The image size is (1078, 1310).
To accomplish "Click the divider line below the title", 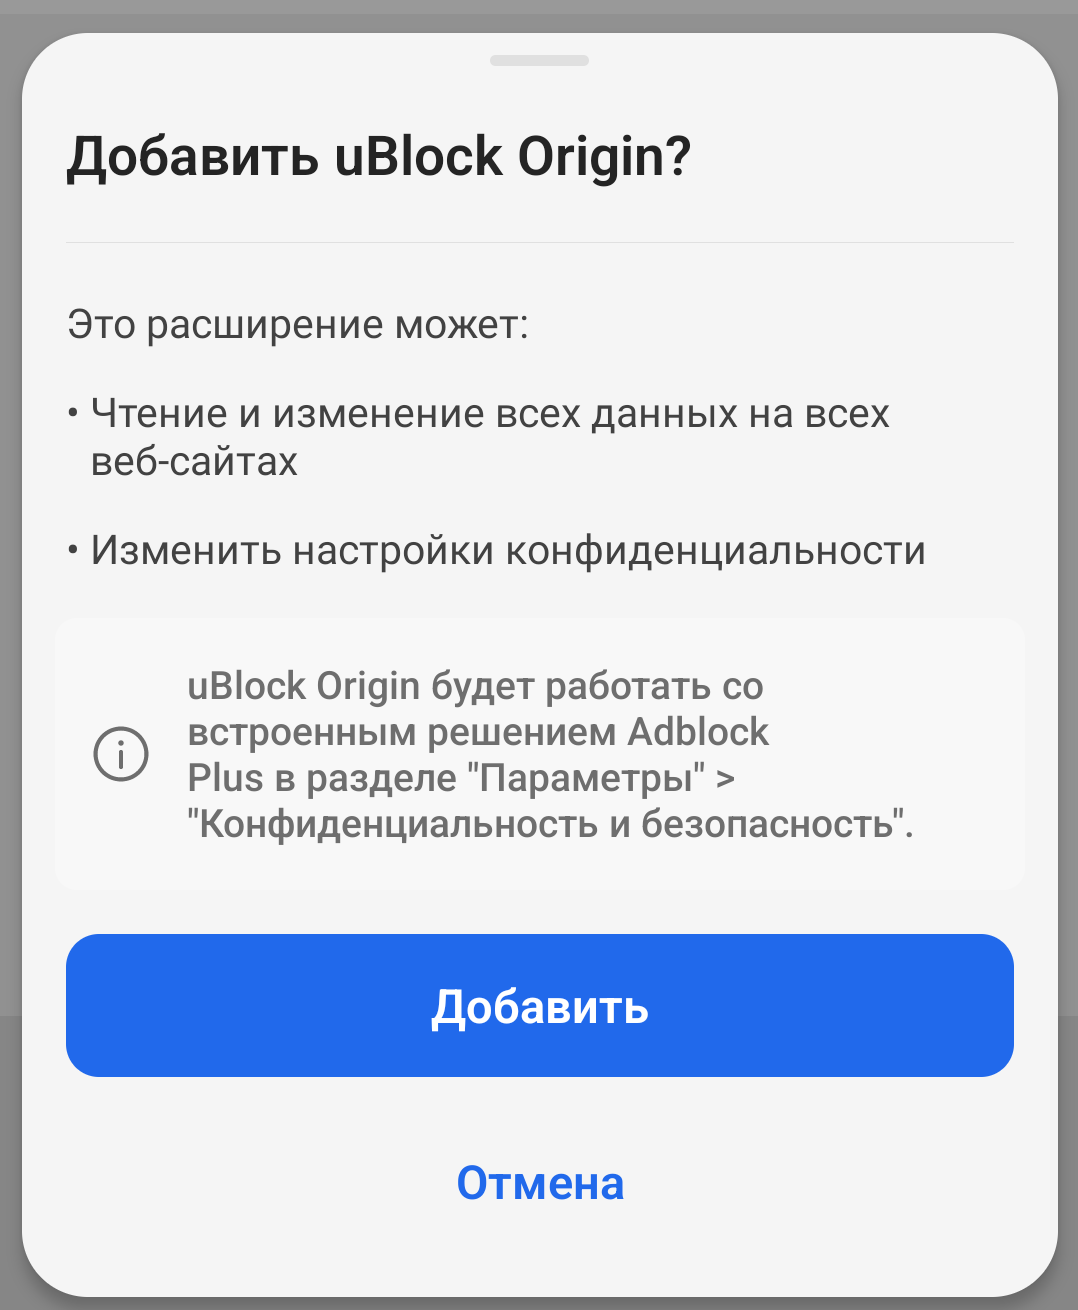I will click(x=540, y=243).
